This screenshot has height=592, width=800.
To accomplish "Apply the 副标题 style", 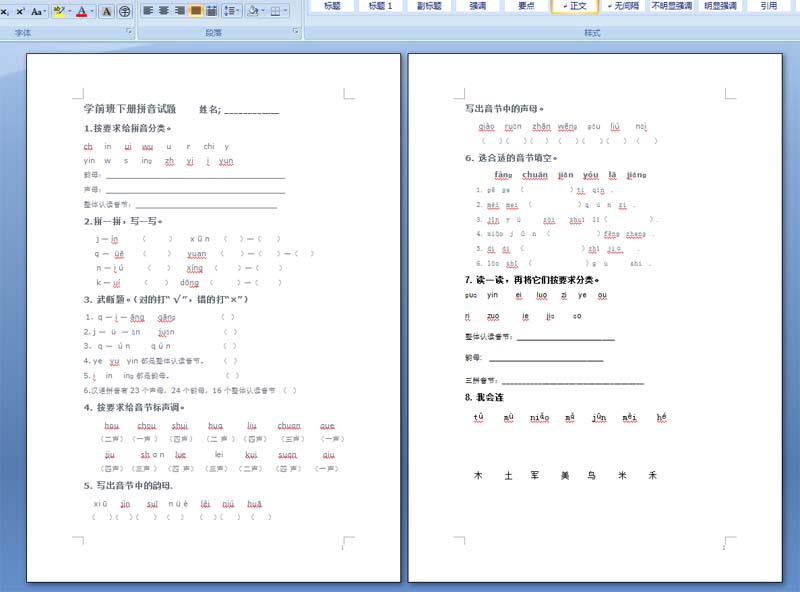I will pos(429,6).
